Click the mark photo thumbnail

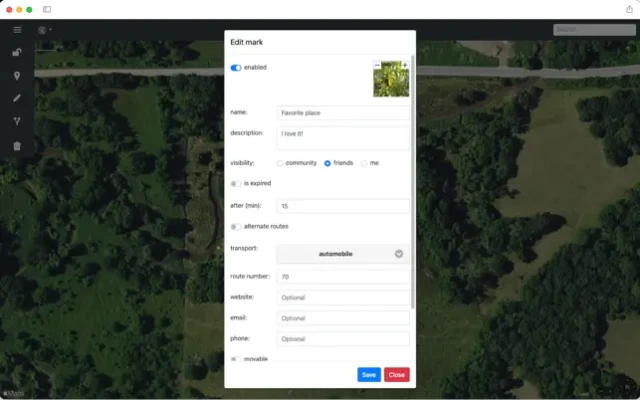391,79
